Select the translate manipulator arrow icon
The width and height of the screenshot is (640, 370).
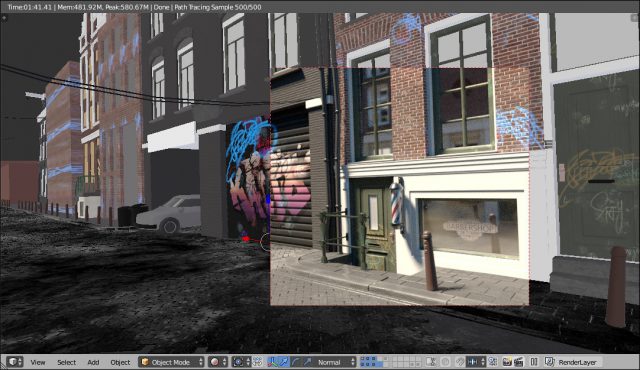(x=285, y=362)
